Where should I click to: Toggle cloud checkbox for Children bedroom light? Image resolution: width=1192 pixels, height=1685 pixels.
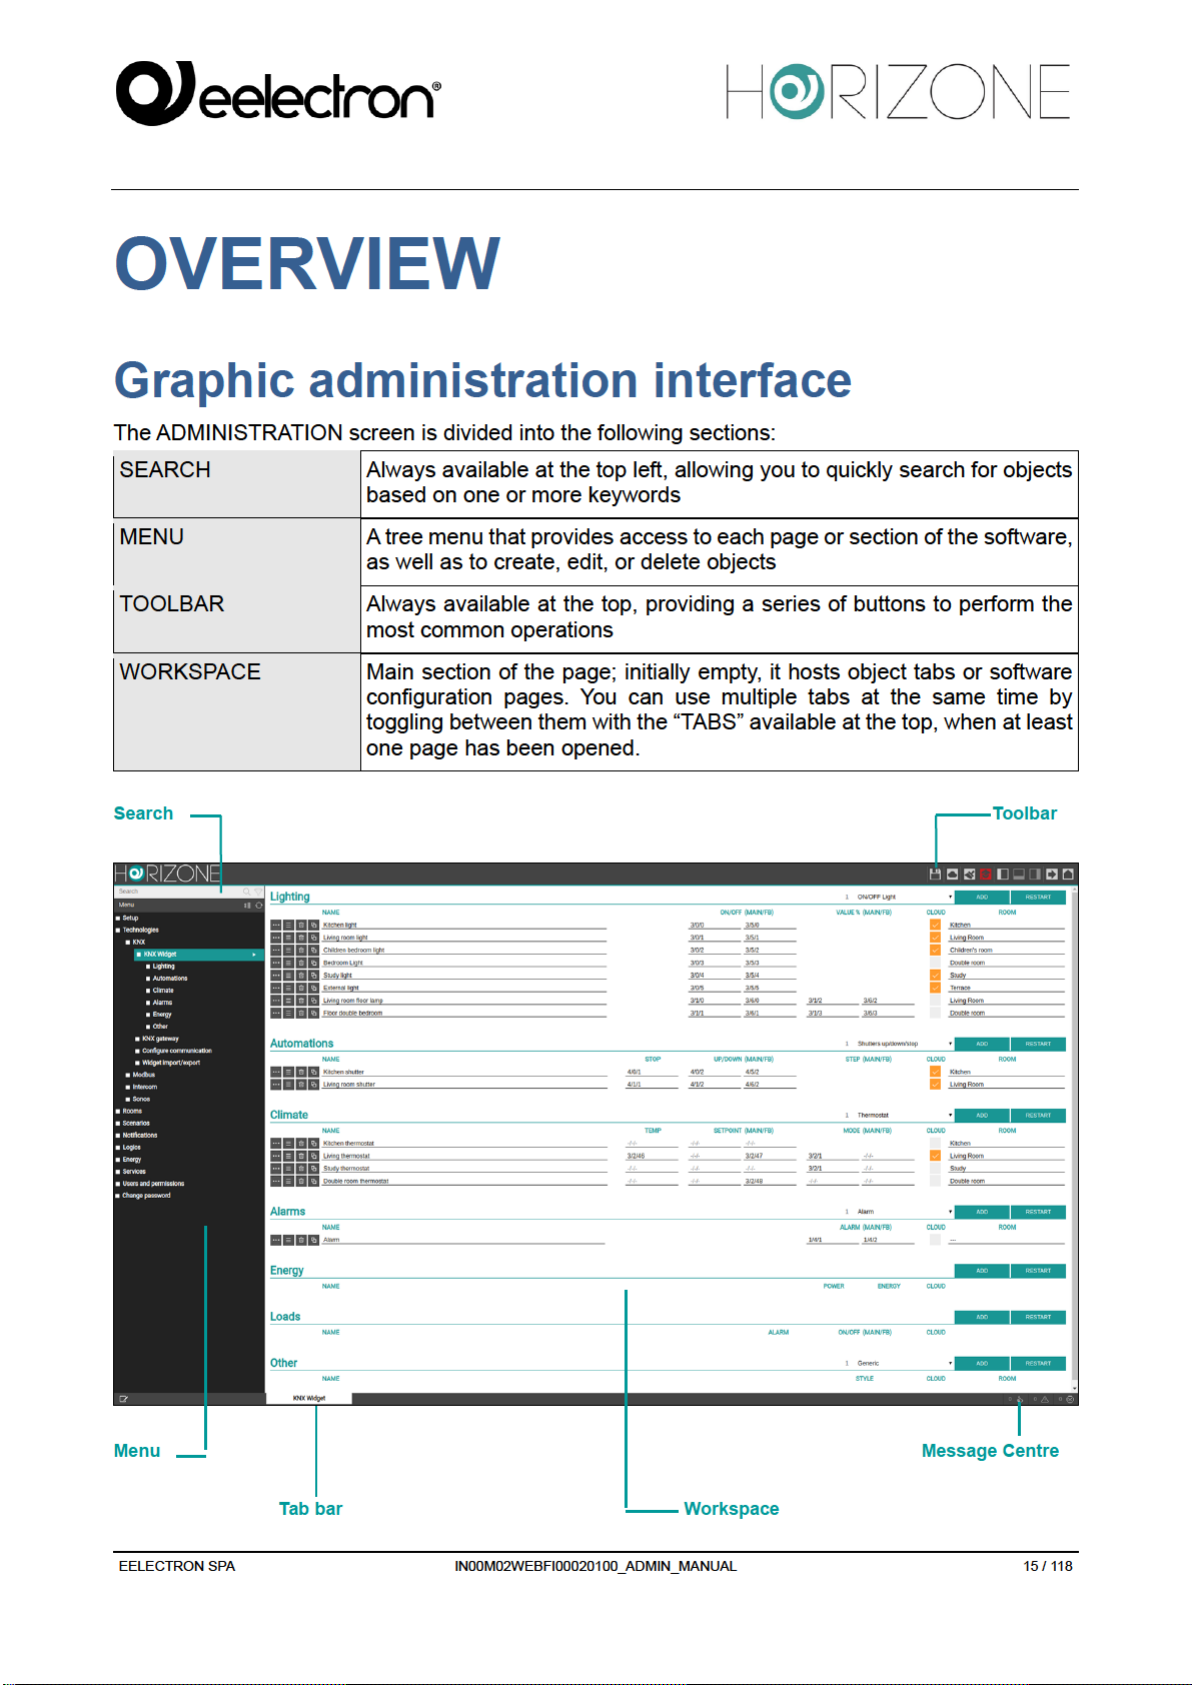tap(935, 950)
